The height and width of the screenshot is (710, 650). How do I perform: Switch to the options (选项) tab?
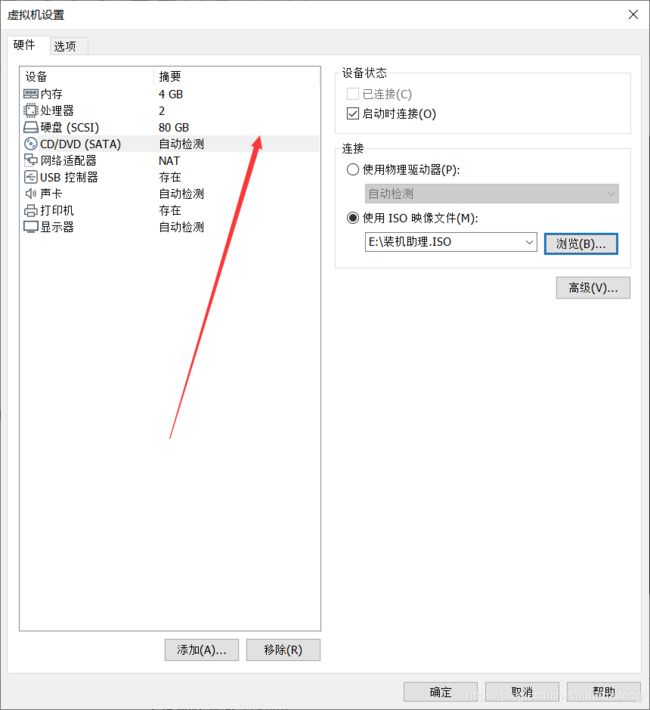[x=65, y=46]
